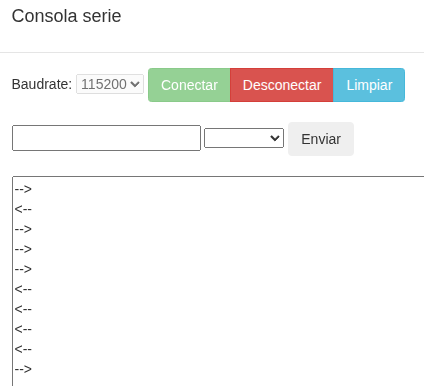
Task: Click the red Desconectar button
Action: pyautogui.click(x=282, y=85)
